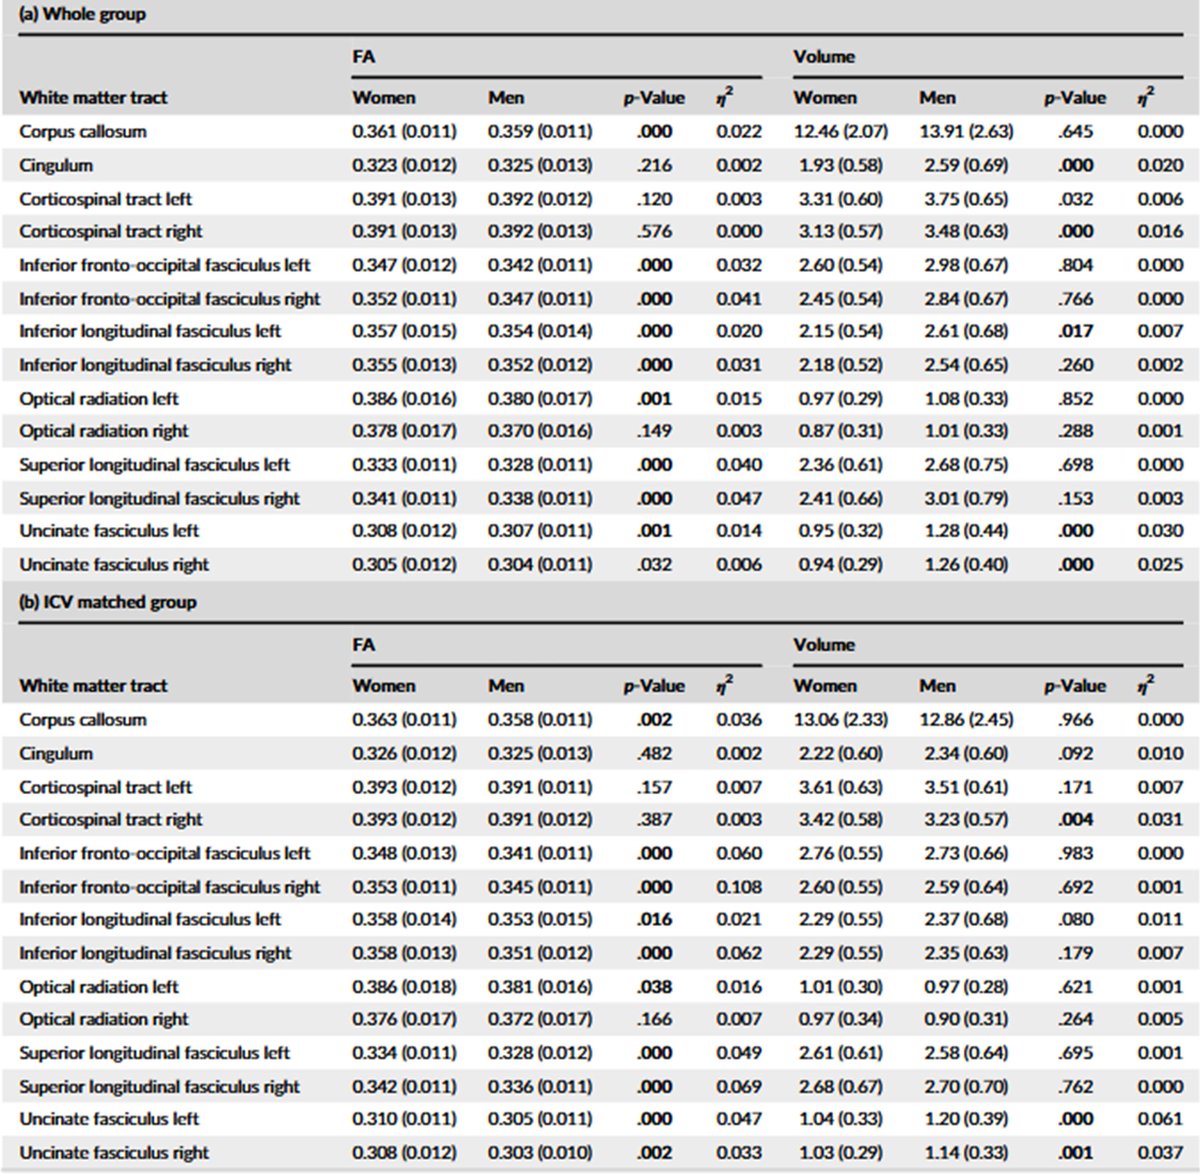Click Whole group volume eta-squared value "0.030"

(1160, 531)
